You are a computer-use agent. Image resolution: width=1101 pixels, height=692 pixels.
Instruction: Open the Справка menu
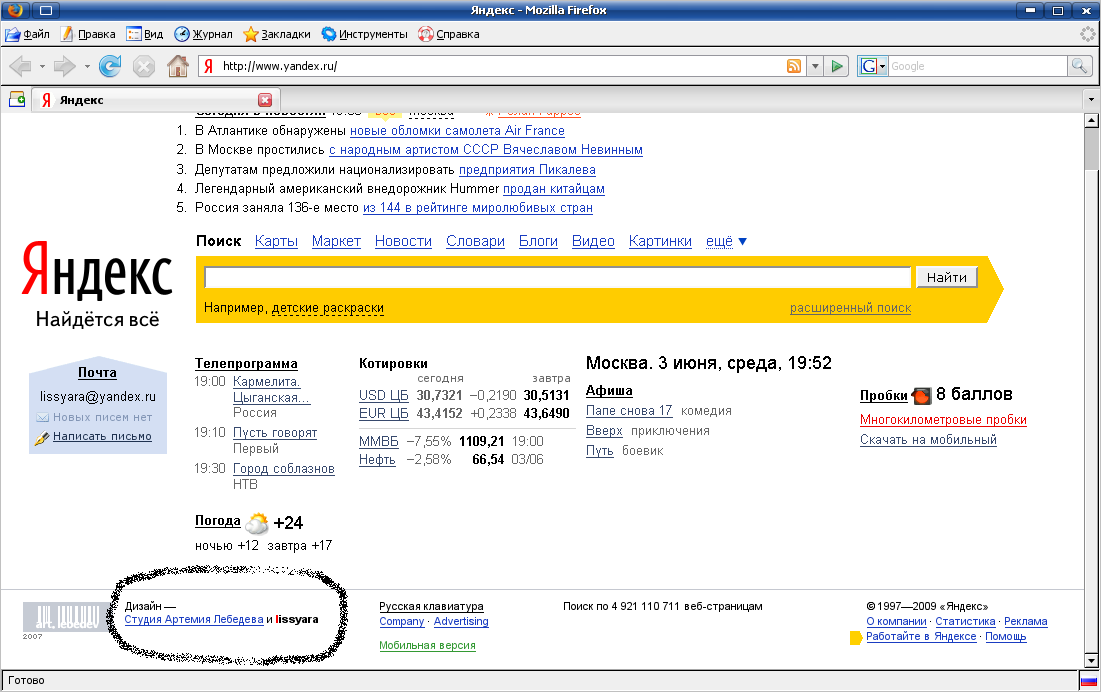click(449, 34)
